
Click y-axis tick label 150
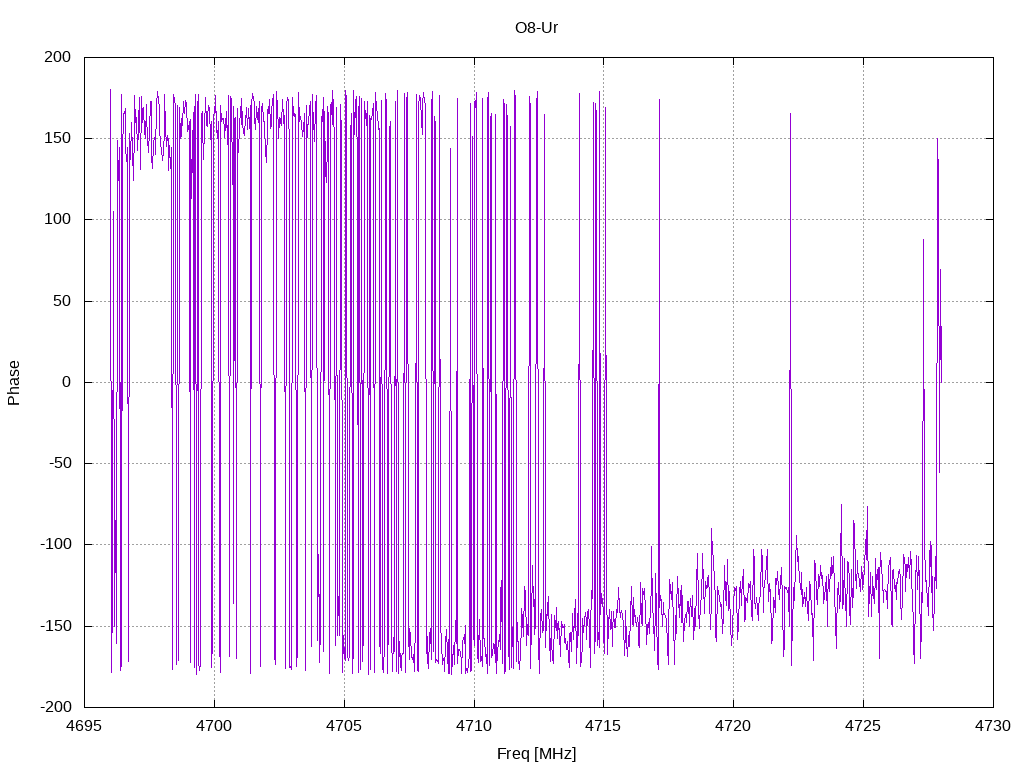point(57,138)
